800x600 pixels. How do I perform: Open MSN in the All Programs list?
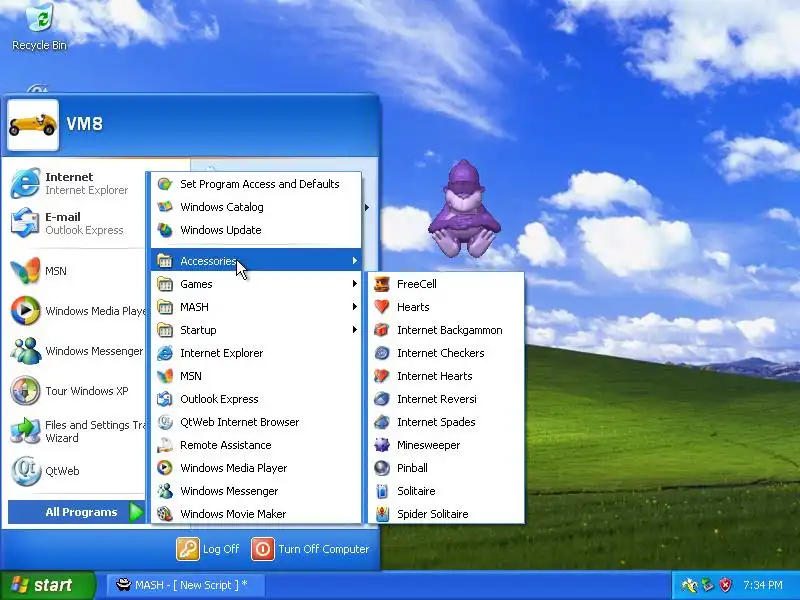[x=256, y=376]
